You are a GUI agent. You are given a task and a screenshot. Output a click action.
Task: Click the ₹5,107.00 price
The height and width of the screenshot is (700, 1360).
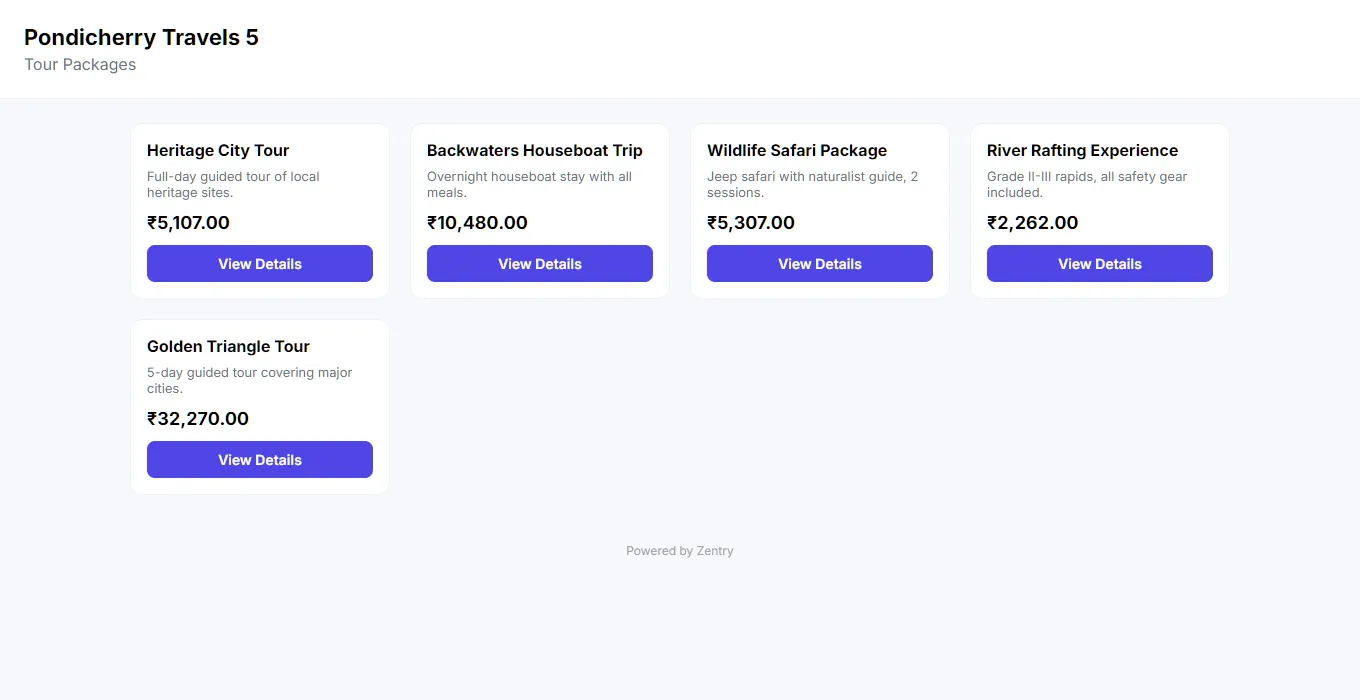[x=188, y=223]
